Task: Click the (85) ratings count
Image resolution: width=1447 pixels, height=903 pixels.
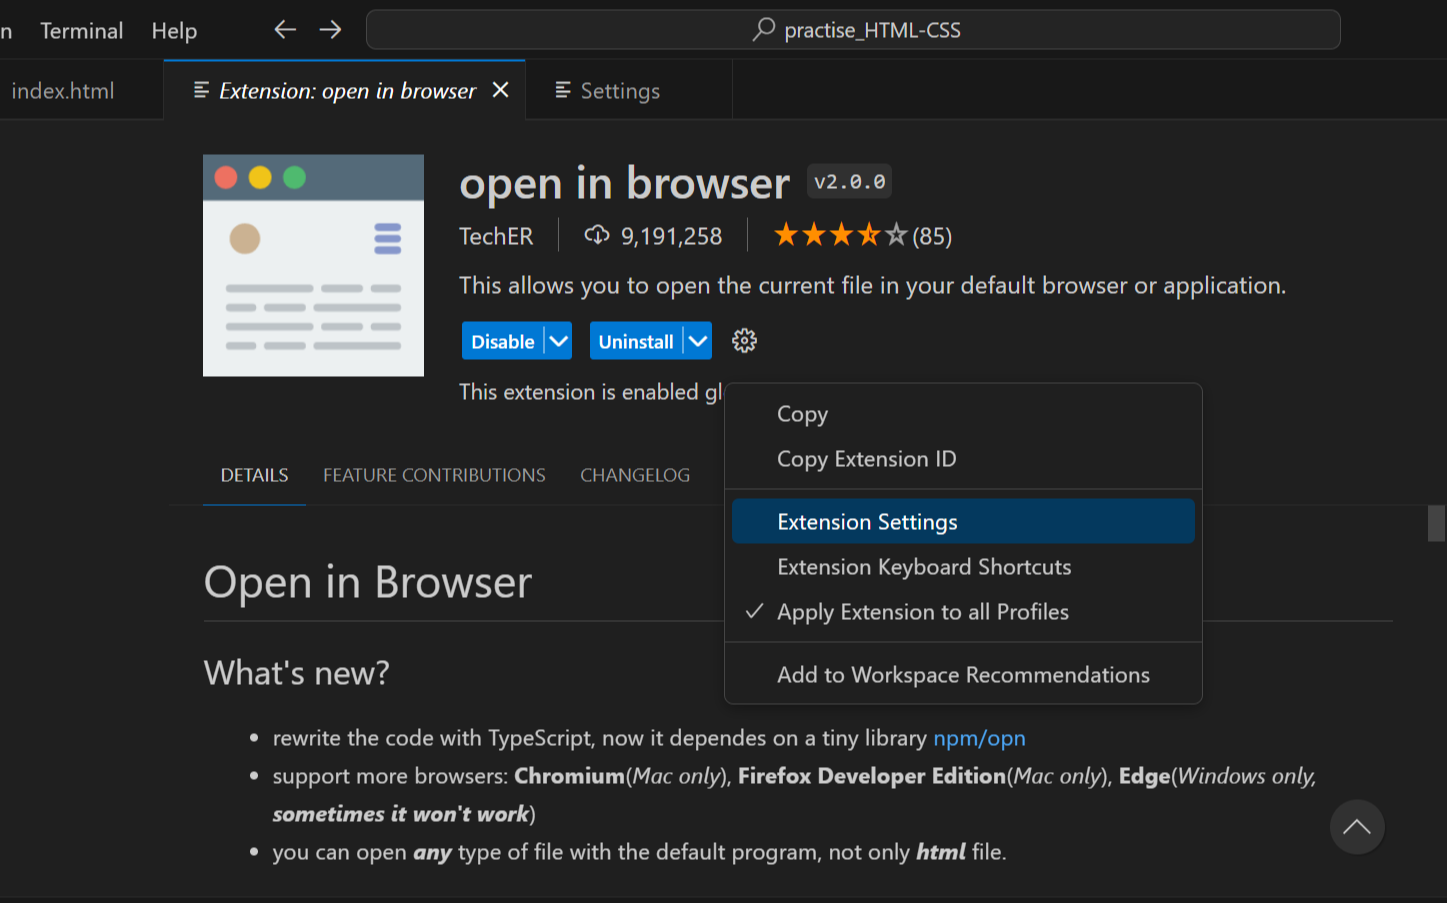Action: (x=932, y=236)
